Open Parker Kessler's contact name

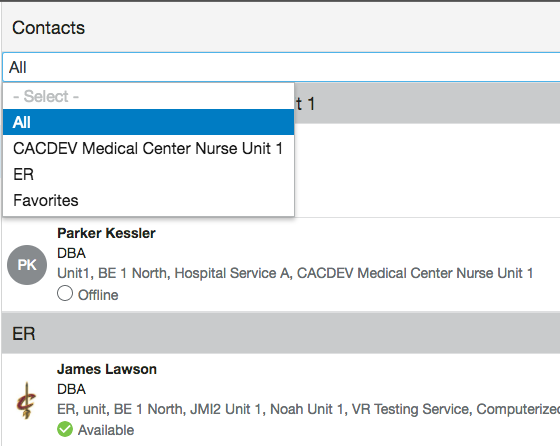(x=106, y=233)
